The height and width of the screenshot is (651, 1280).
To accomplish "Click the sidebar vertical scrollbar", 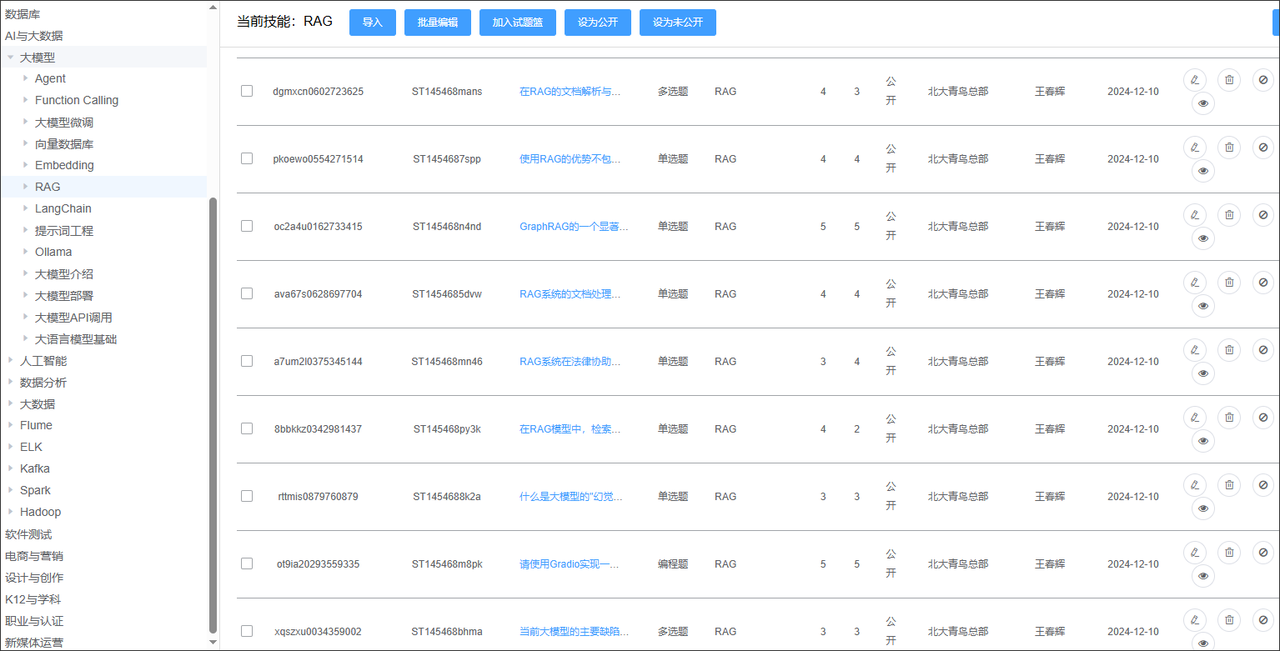I will pos(212,400).
